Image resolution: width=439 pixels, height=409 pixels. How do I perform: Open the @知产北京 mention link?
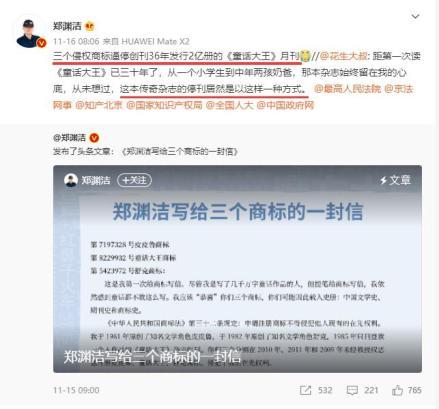(x=99, y=105)
